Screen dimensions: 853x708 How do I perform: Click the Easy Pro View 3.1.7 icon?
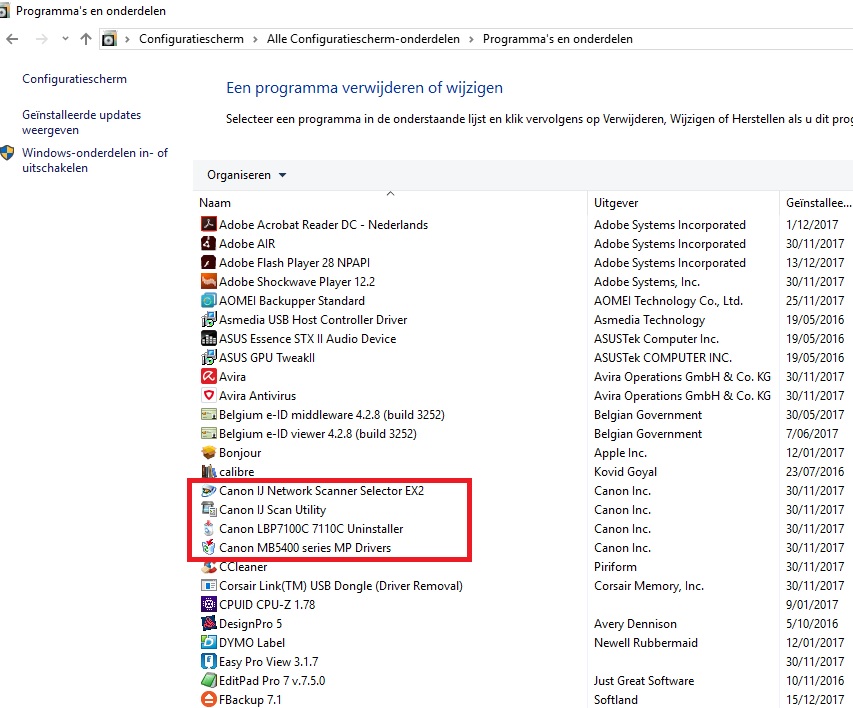[208, 662]
